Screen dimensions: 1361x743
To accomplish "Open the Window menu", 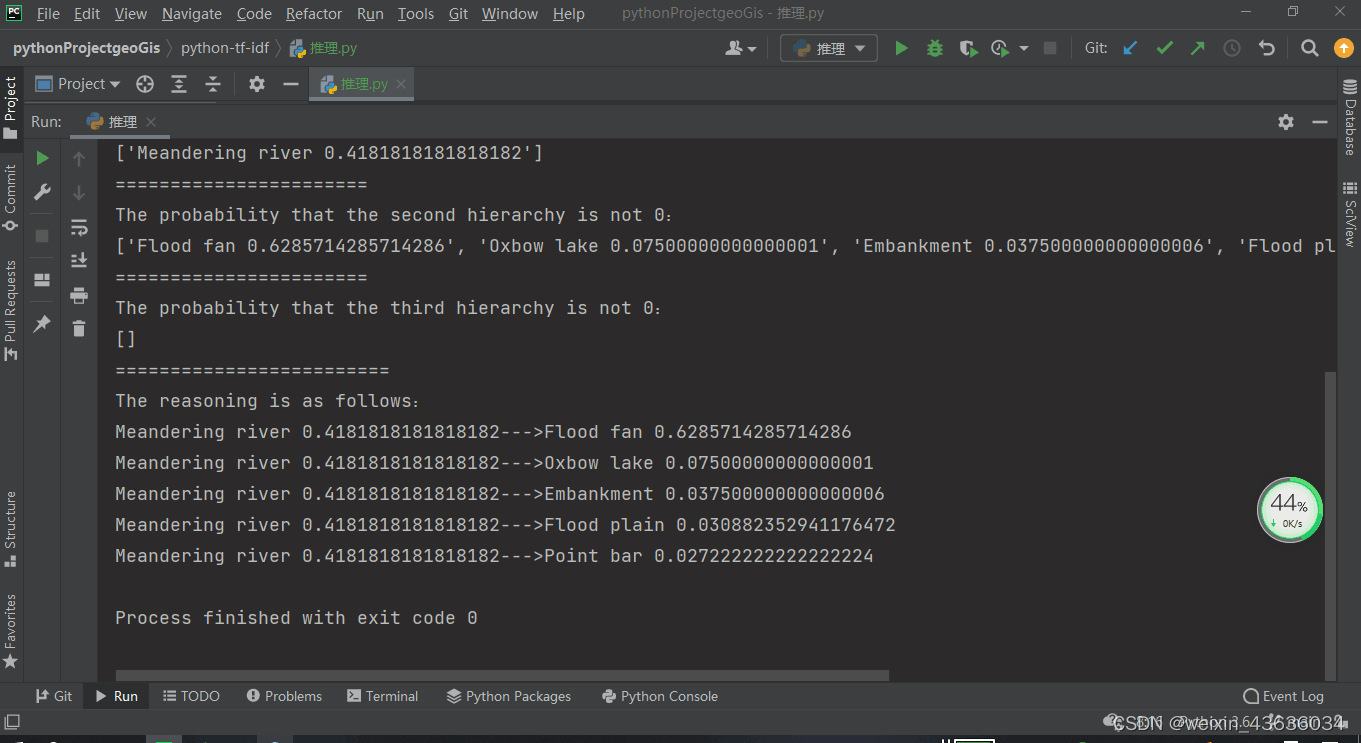I will [511, 14].
